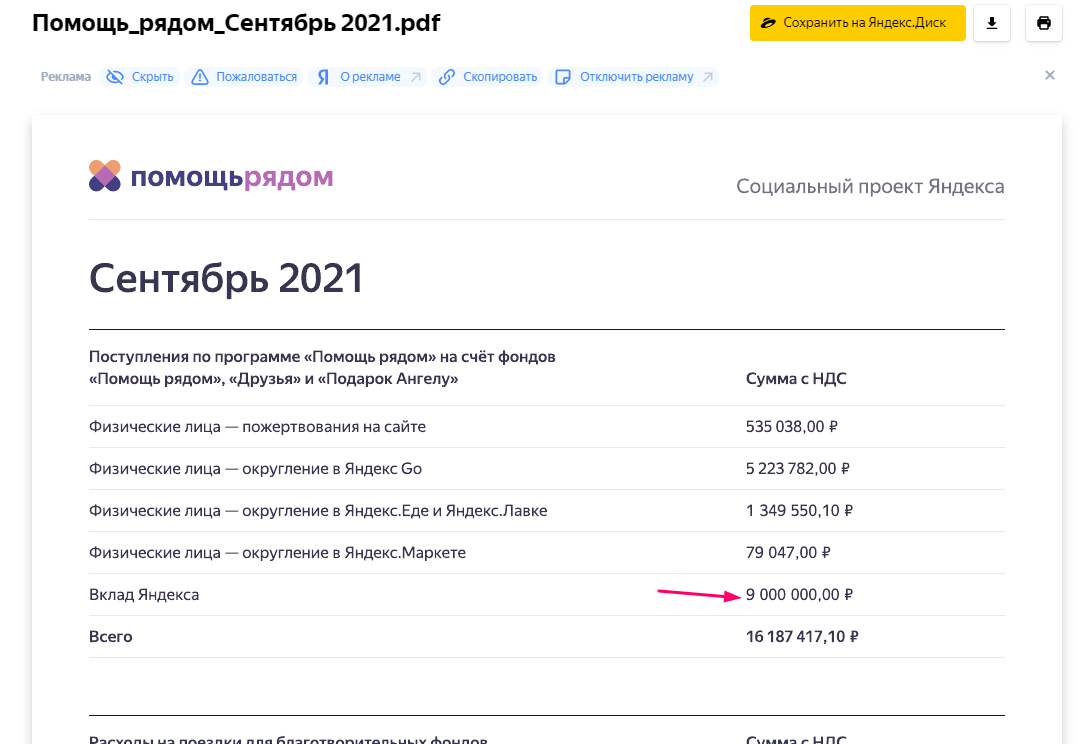The width and height of the screenshot is (1088, 744).
Task: Click the Yandex Я icon
Action: click(x=323, y=77)
